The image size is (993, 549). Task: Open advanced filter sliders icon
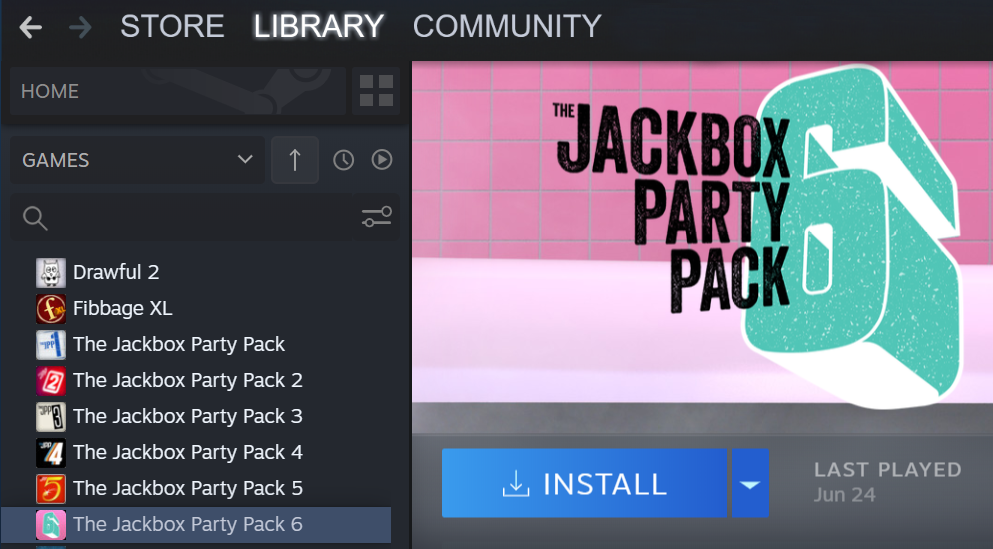[377, 217]
